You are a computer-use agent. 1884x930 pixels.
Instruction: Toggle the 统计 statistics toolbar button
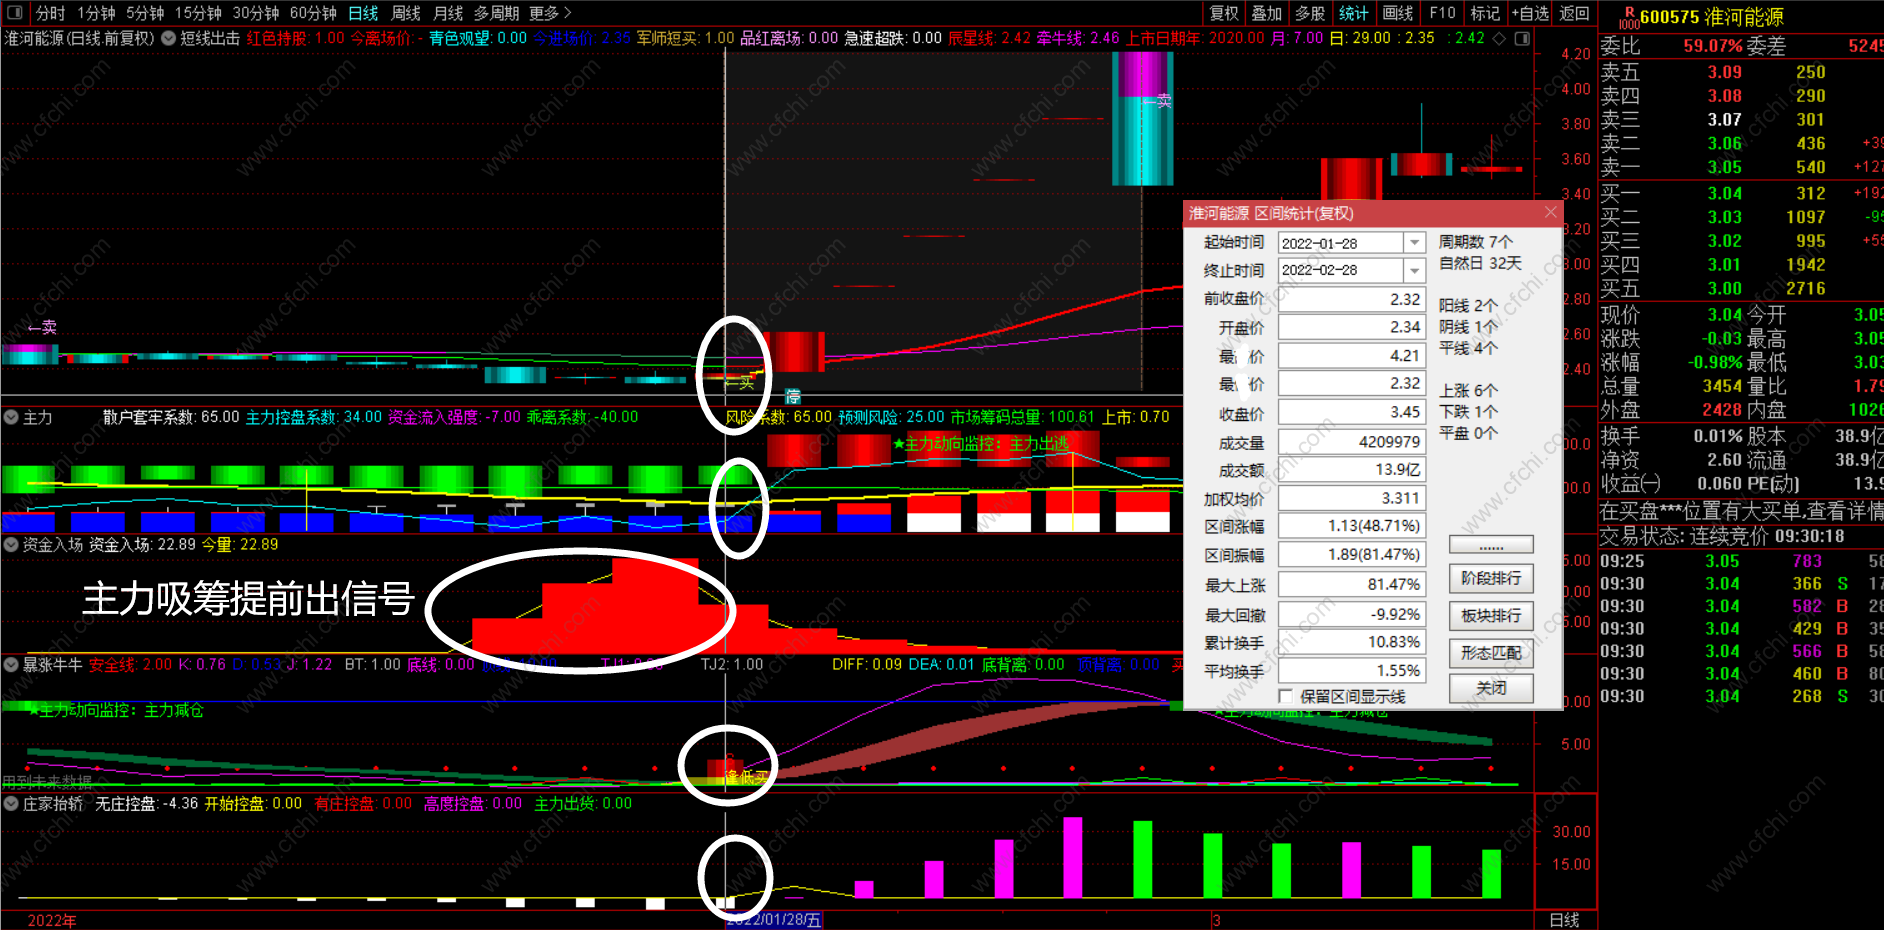pyautogui.click(x=1354, y=13)
